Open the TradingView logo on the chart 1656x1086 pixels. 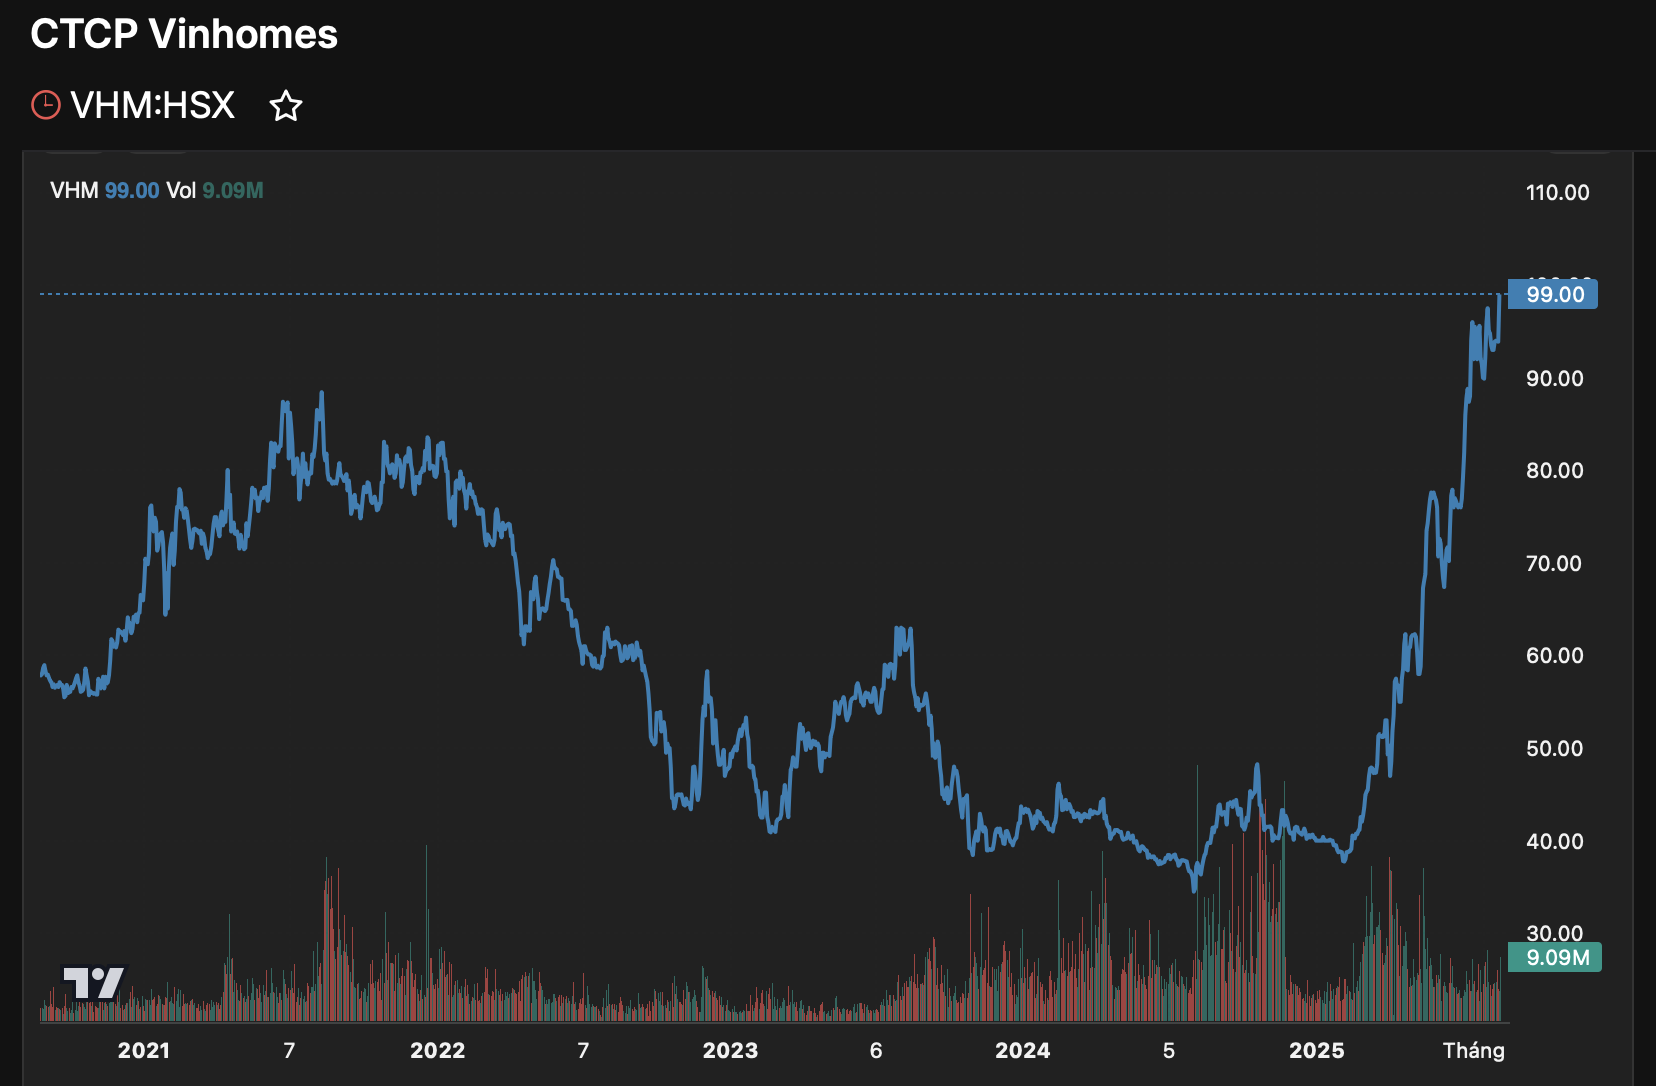pos(93,982)
